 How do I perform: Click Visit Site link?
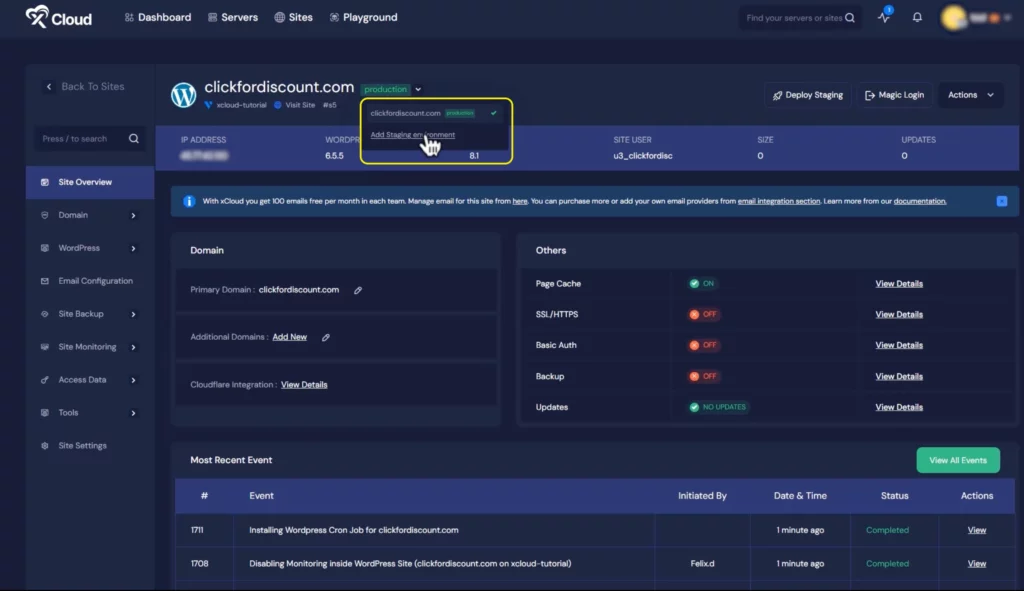pos(295,105)
